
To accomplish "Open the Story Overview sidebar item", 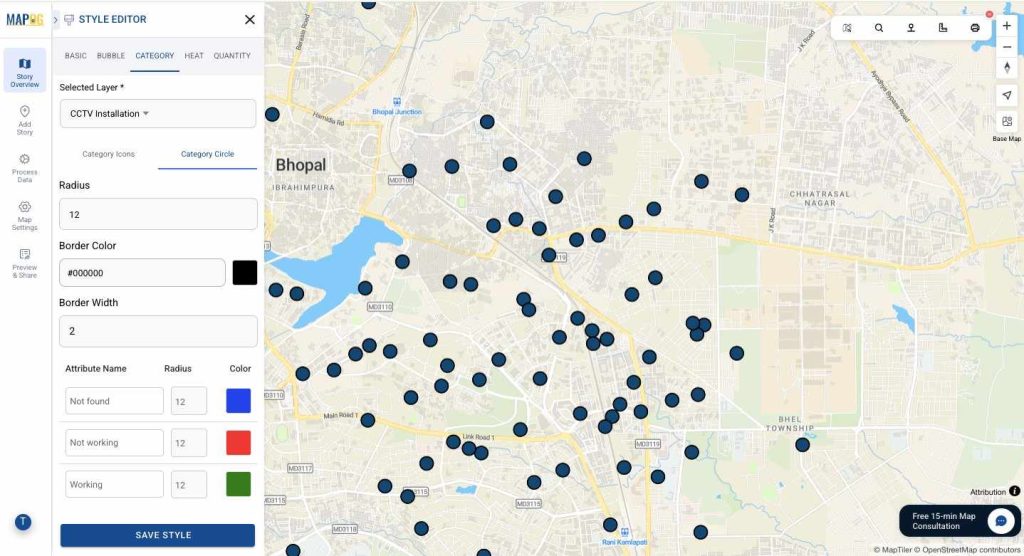I will (x=25, y=71).
